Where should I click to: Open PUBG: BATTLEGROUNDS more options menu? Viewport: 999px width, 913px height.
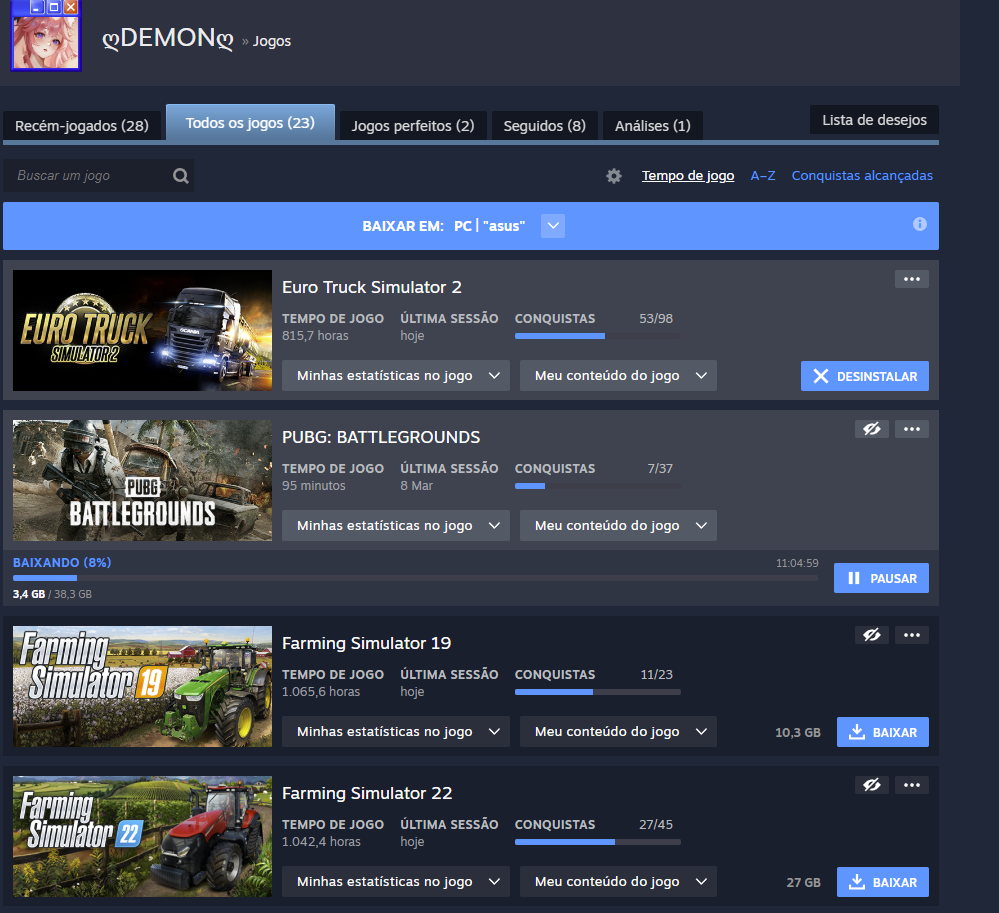912,429
